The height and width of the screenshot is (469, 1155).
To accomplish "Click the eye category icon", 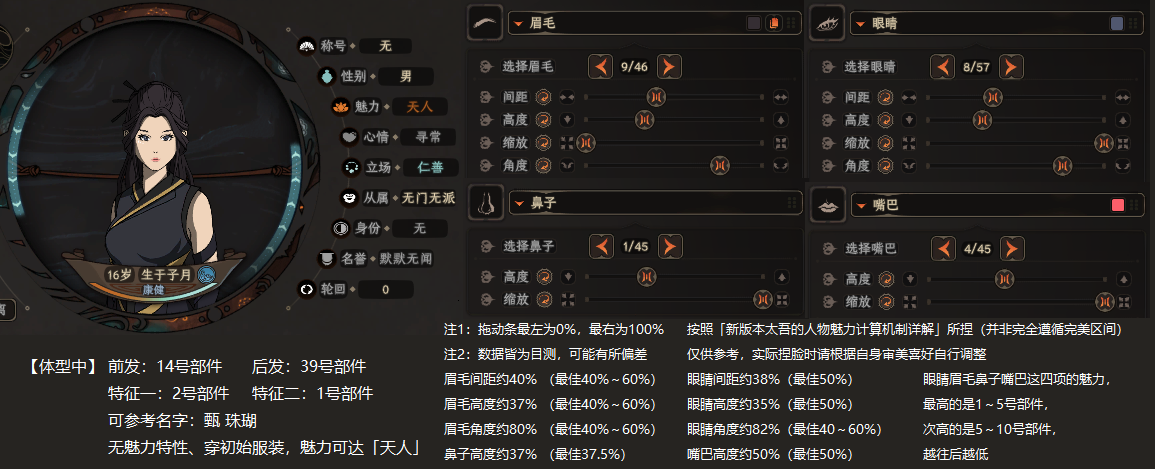I will [827, 23].
